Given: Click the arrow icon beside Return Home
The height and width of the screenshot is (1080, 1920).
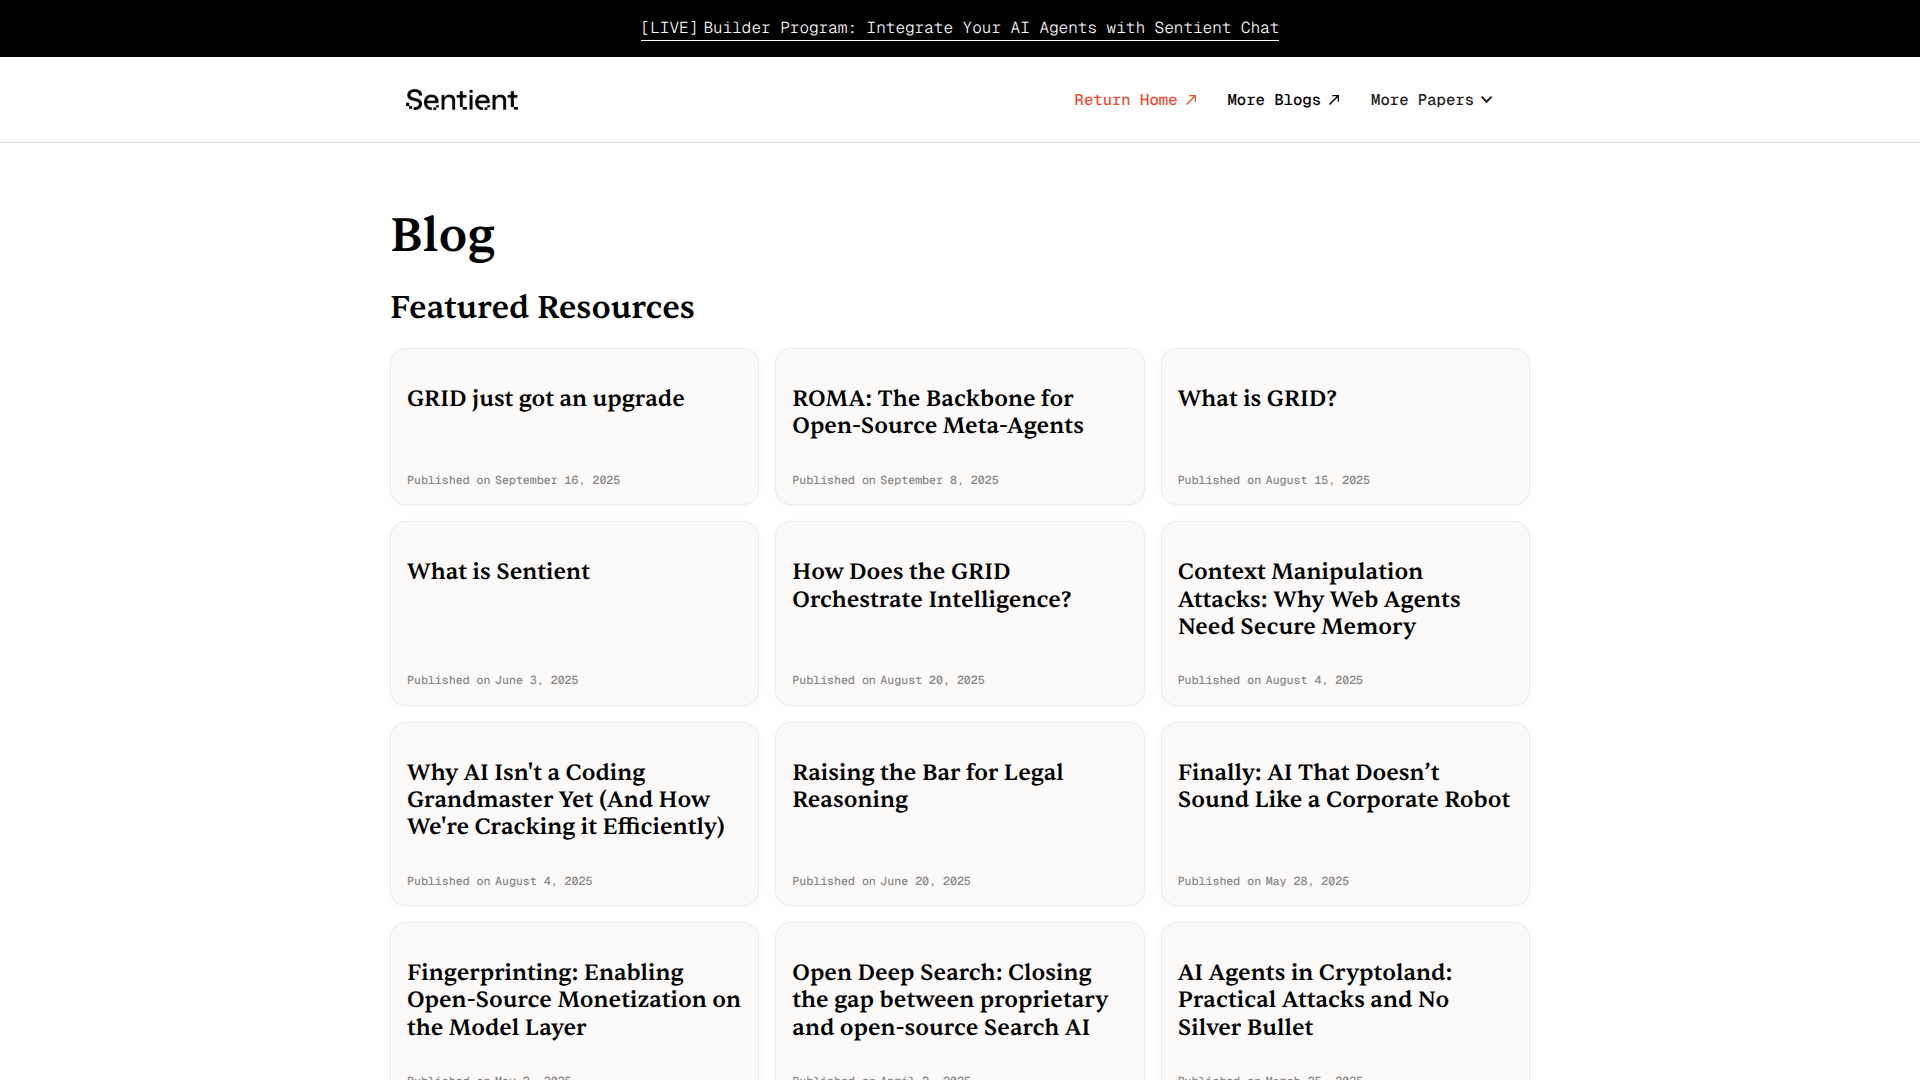Looking at the screenshot, I should pyautogui.click(x=1191, y=100).
